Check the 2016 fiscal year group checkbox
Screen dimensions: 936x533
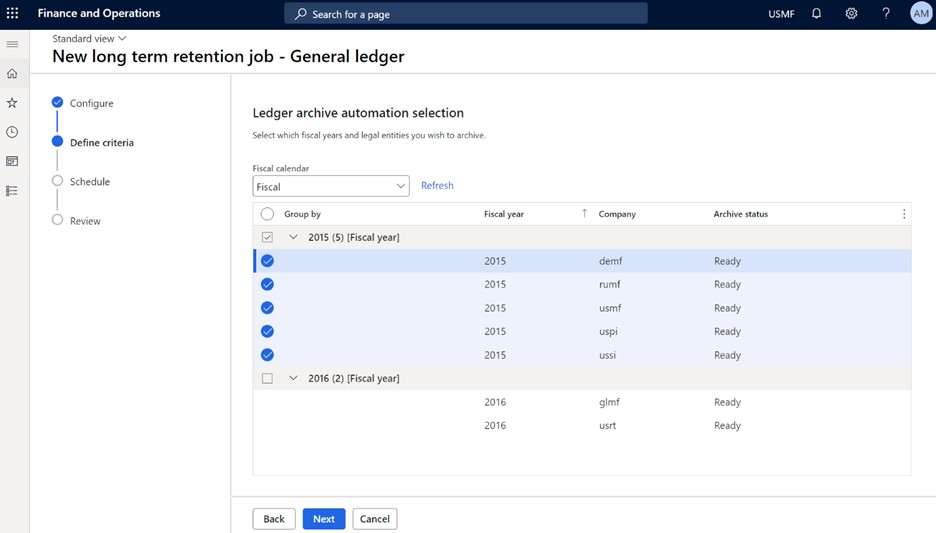pyautogui.click(x=267, y=379)
